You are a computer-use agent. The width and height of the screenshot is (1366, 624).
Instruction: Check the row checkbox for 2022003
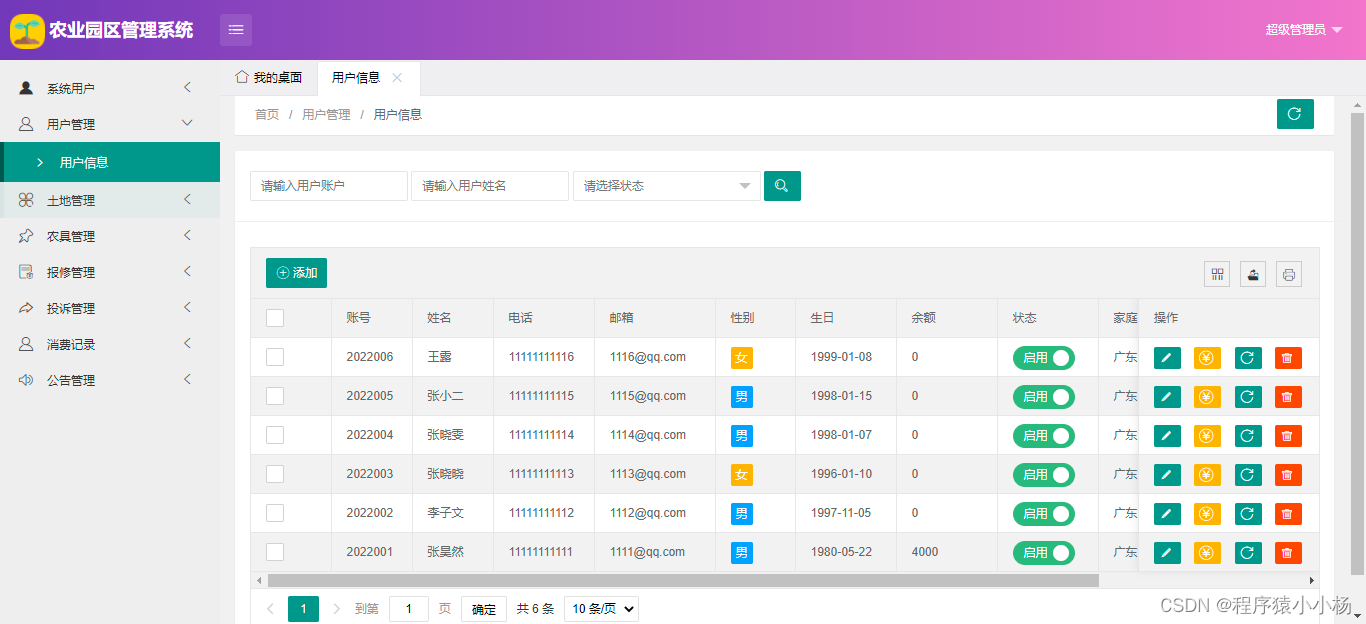(x=275, y=474)
